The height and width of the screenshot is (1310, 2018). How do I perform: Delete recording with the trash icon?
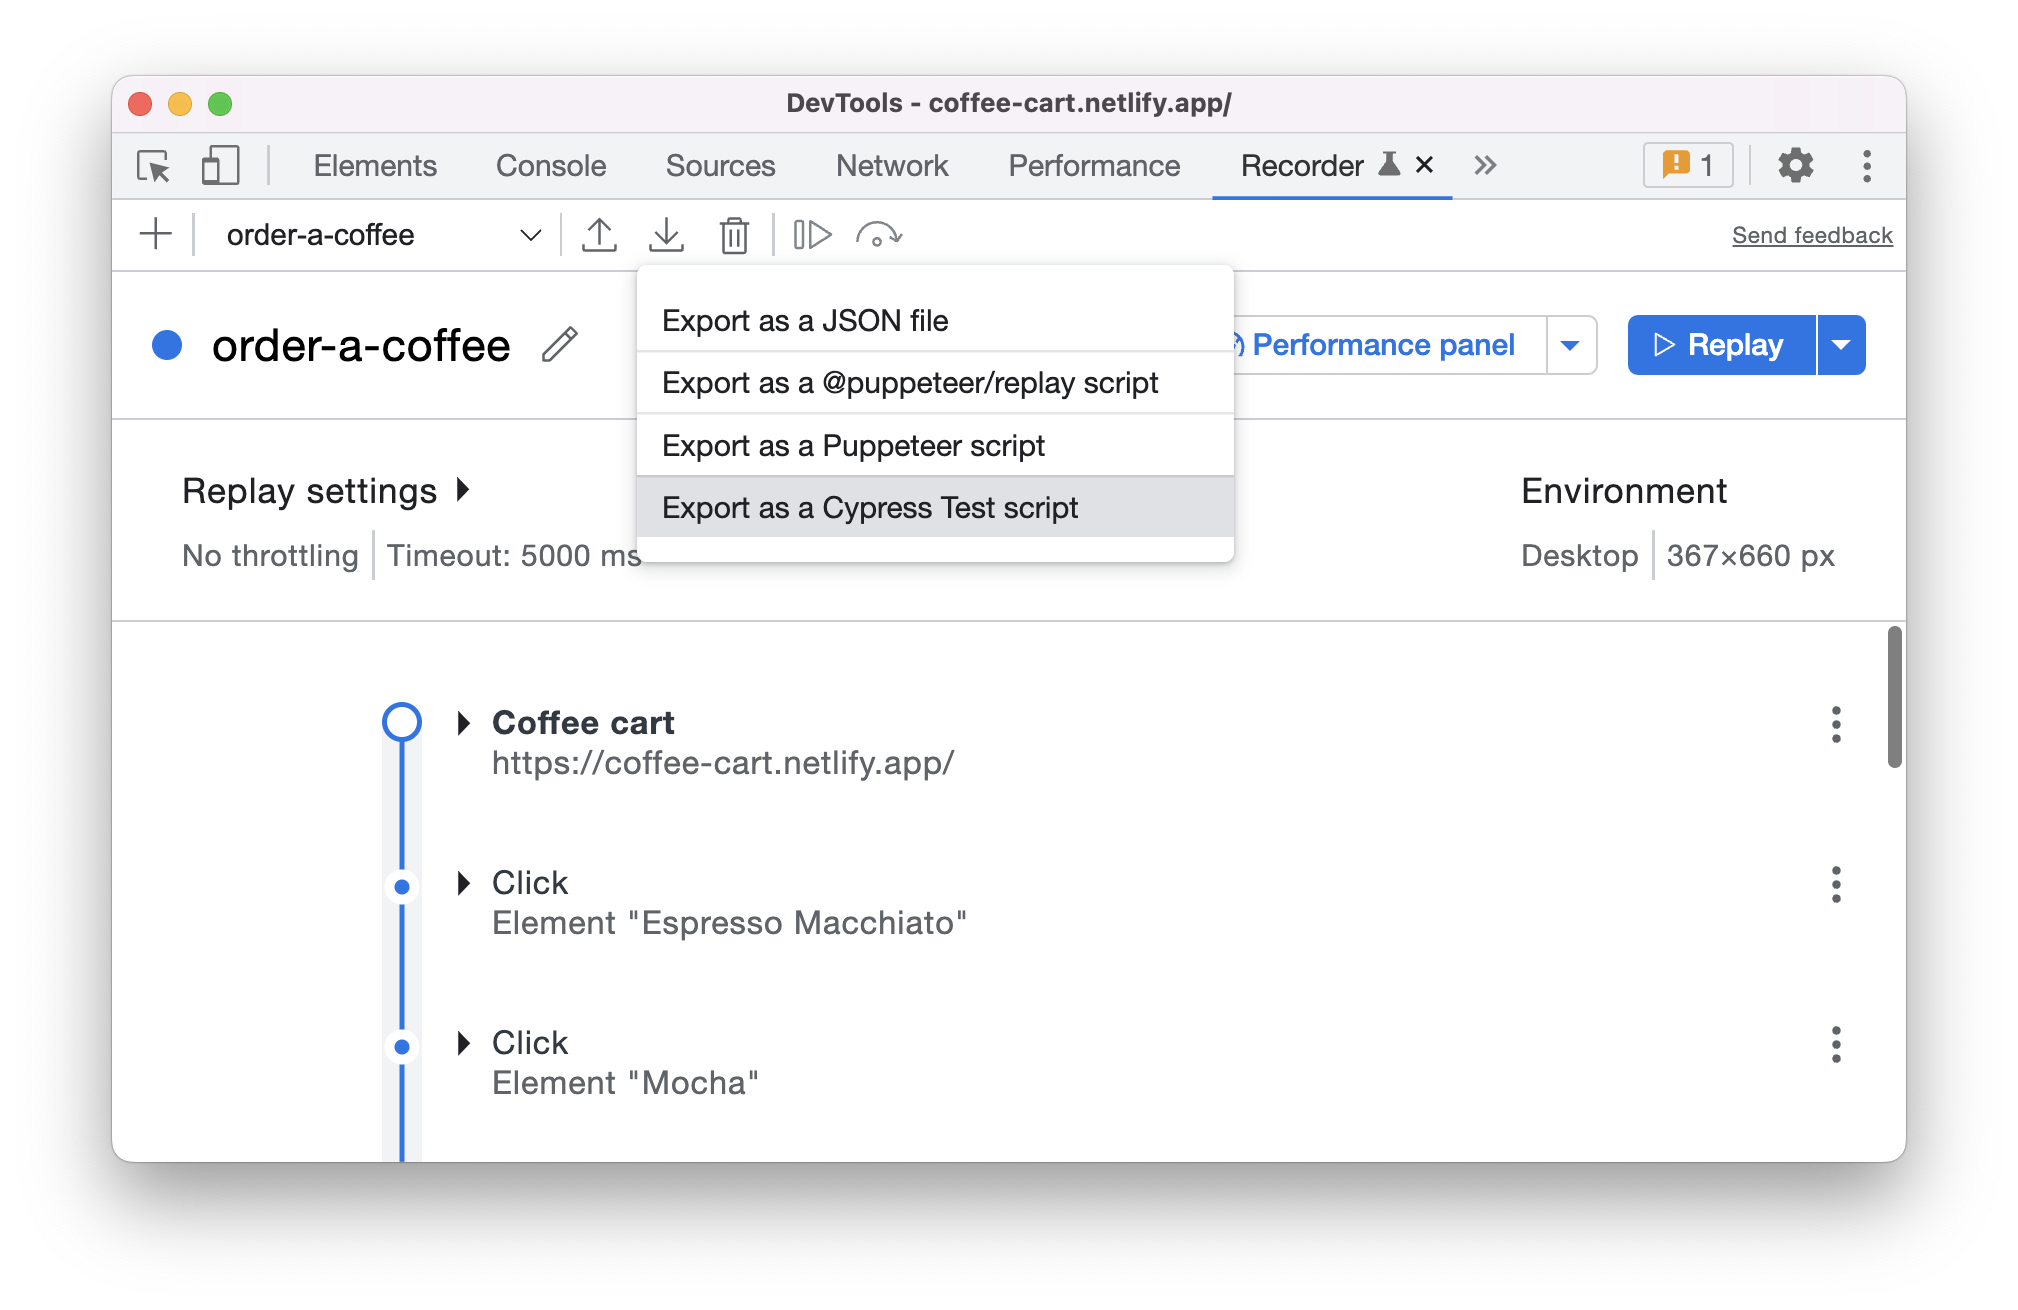point(734,235)
